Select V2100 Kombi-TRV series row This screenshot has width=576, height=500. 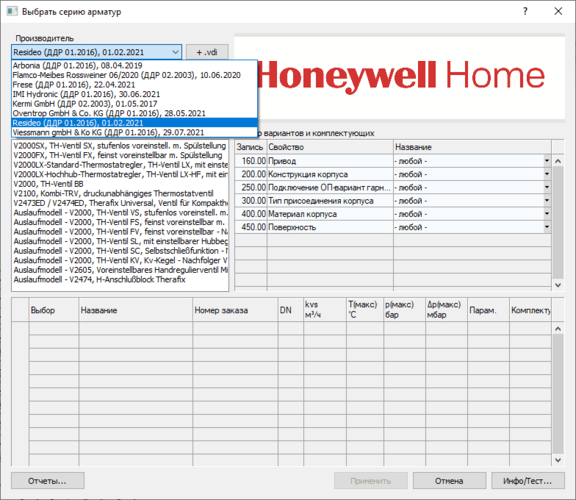[x=120, y=193]
